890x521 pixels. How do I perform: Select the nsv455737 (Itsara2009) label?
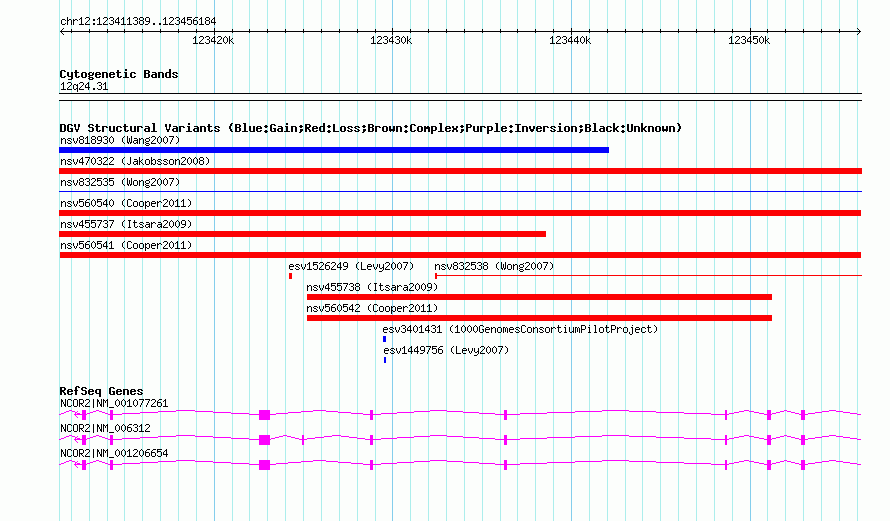click(126, 224)
